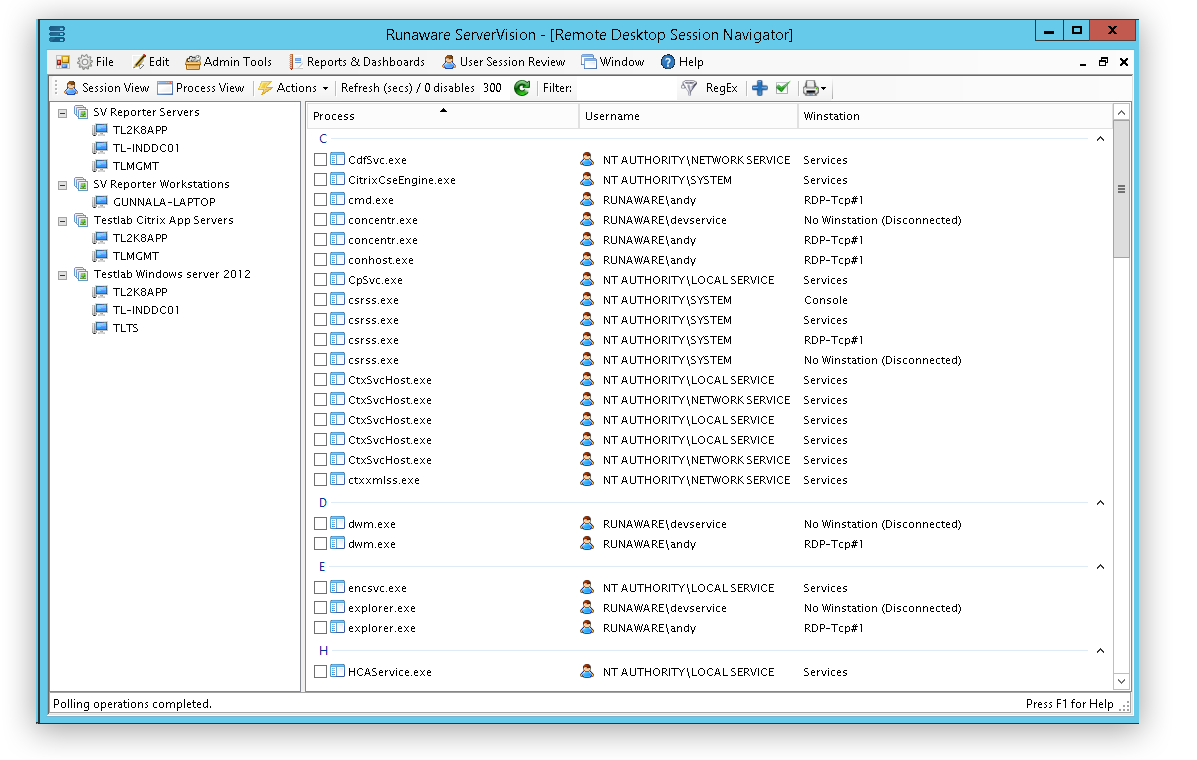The height and width of the screenshot is (760, 1197).
Task: Click the blue plus add icon
Action: tap(760, 89)
